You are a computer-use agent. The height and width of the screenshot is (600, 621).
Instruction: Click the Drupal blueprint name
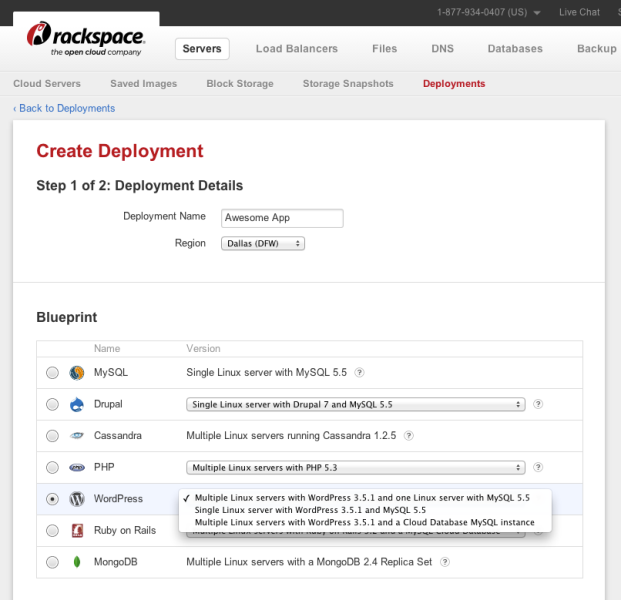[108, 404]
